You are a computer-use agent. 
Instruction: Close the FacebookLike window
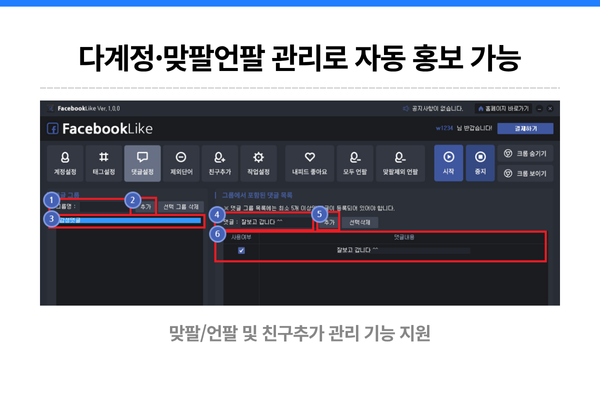[x=550, y=109]
